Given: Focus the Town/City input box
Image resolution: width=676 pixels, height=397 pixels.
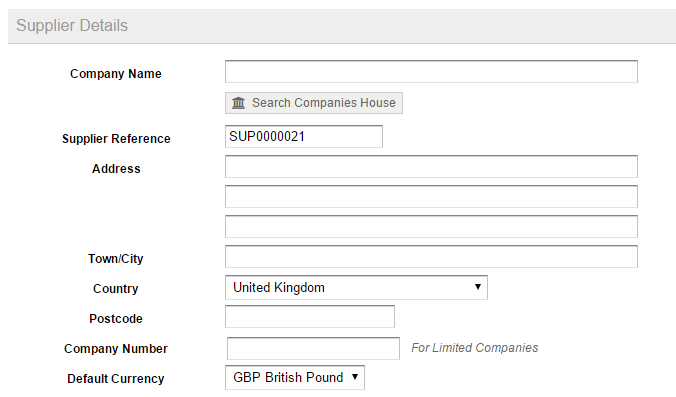Looking at the screenshot, I should point(431,256).
